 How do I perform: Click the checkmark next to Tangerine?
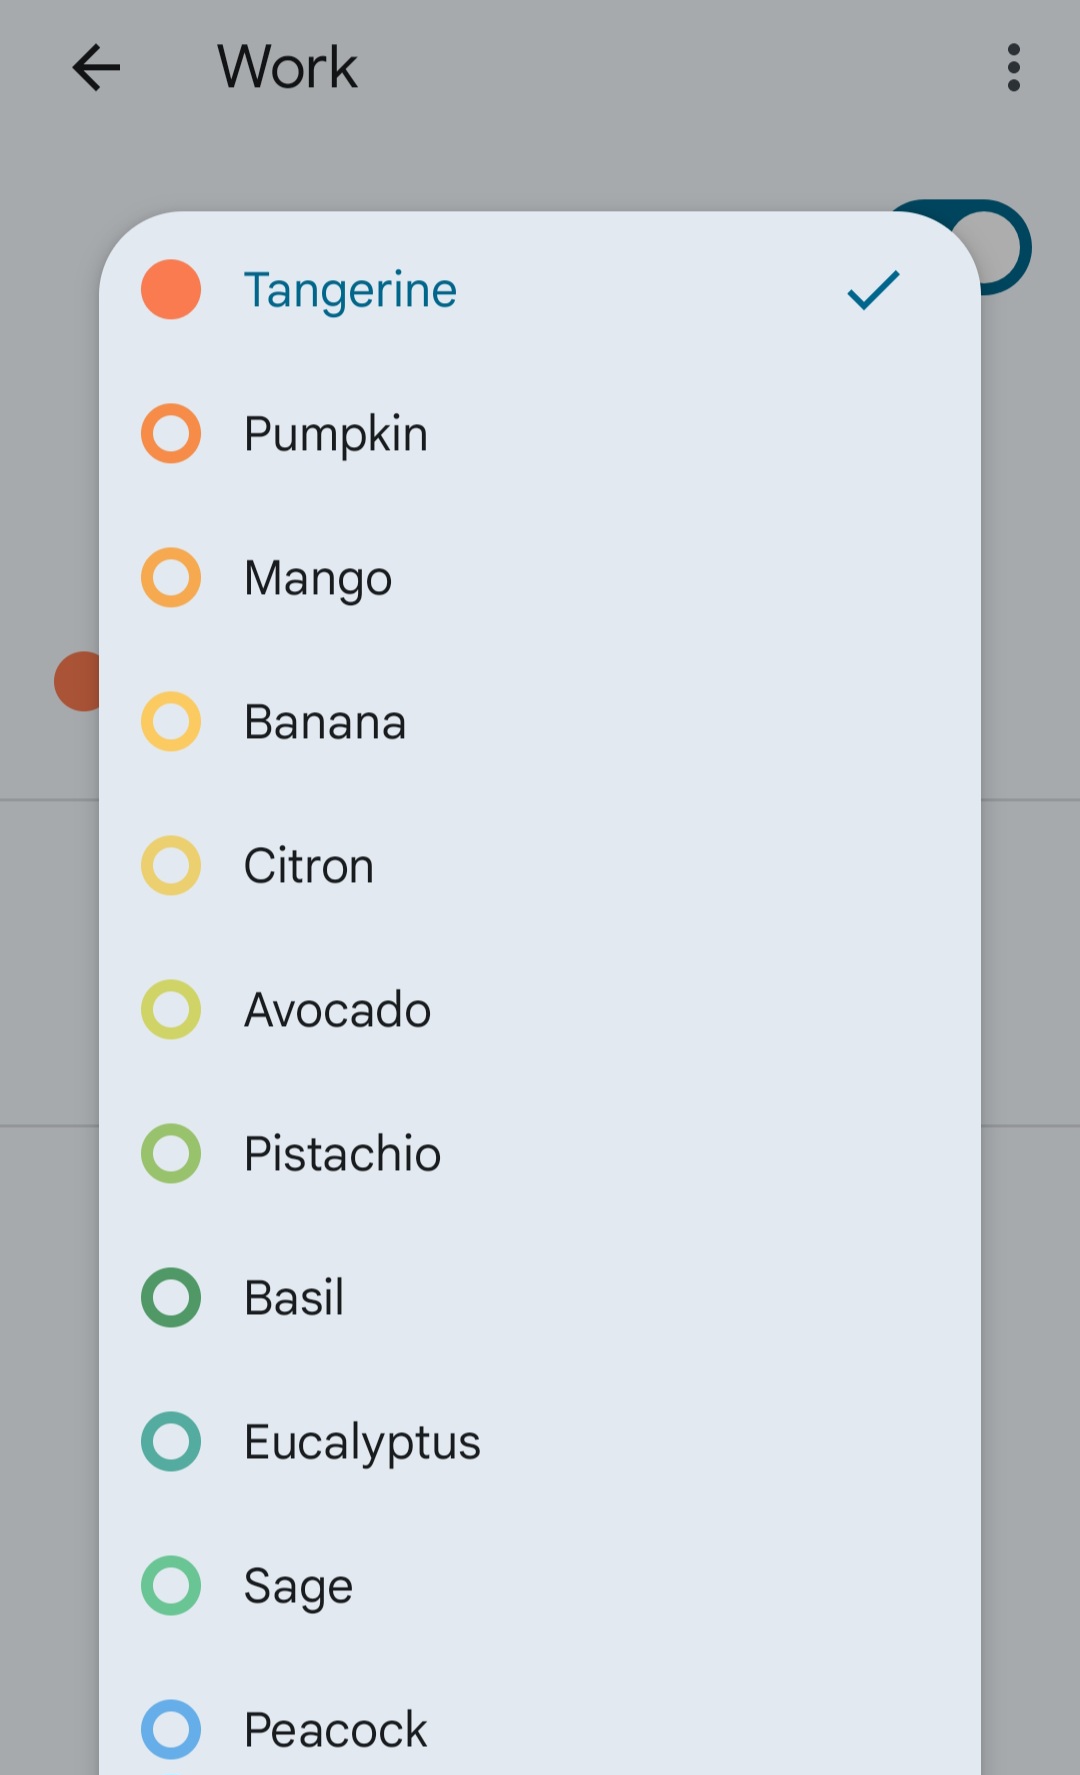pos(871,290)
